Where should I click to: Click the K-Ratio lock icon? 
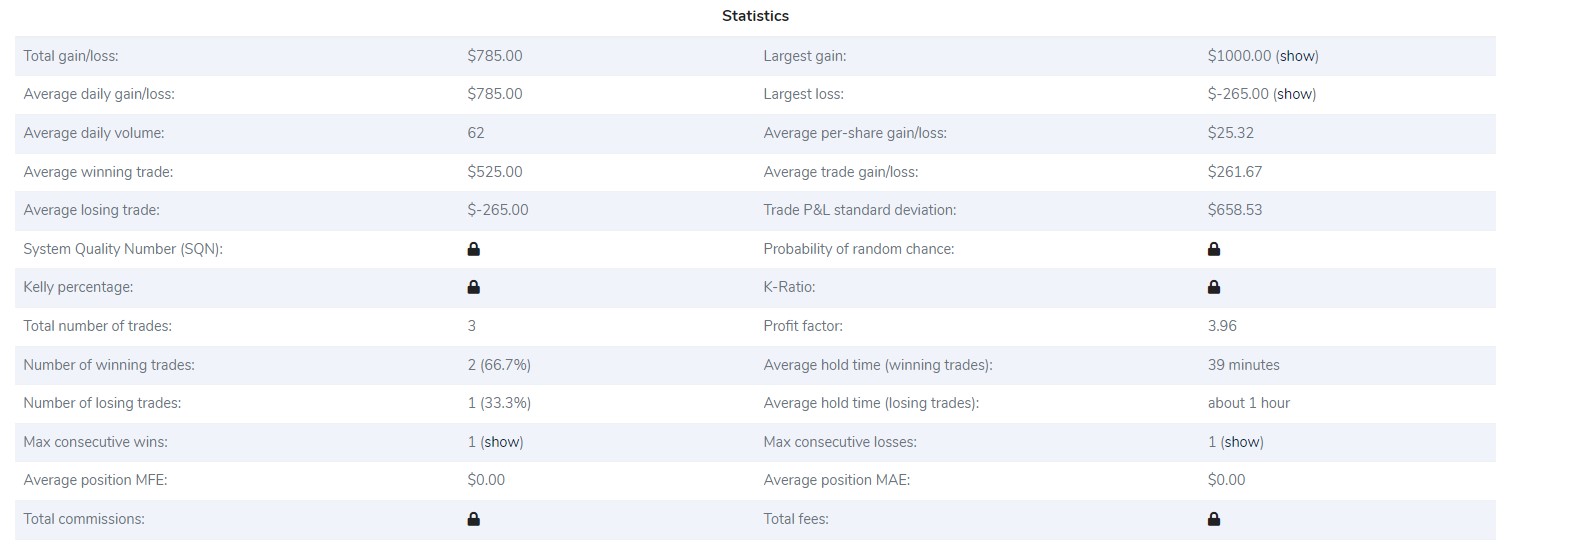[1214, 287]
